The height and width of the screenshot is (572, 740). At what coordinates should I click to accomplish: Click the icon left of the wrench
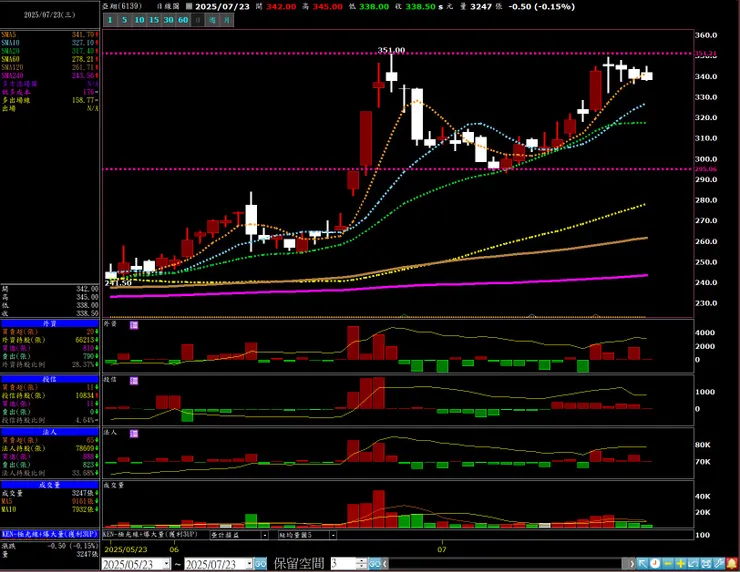tap(706, 564)
